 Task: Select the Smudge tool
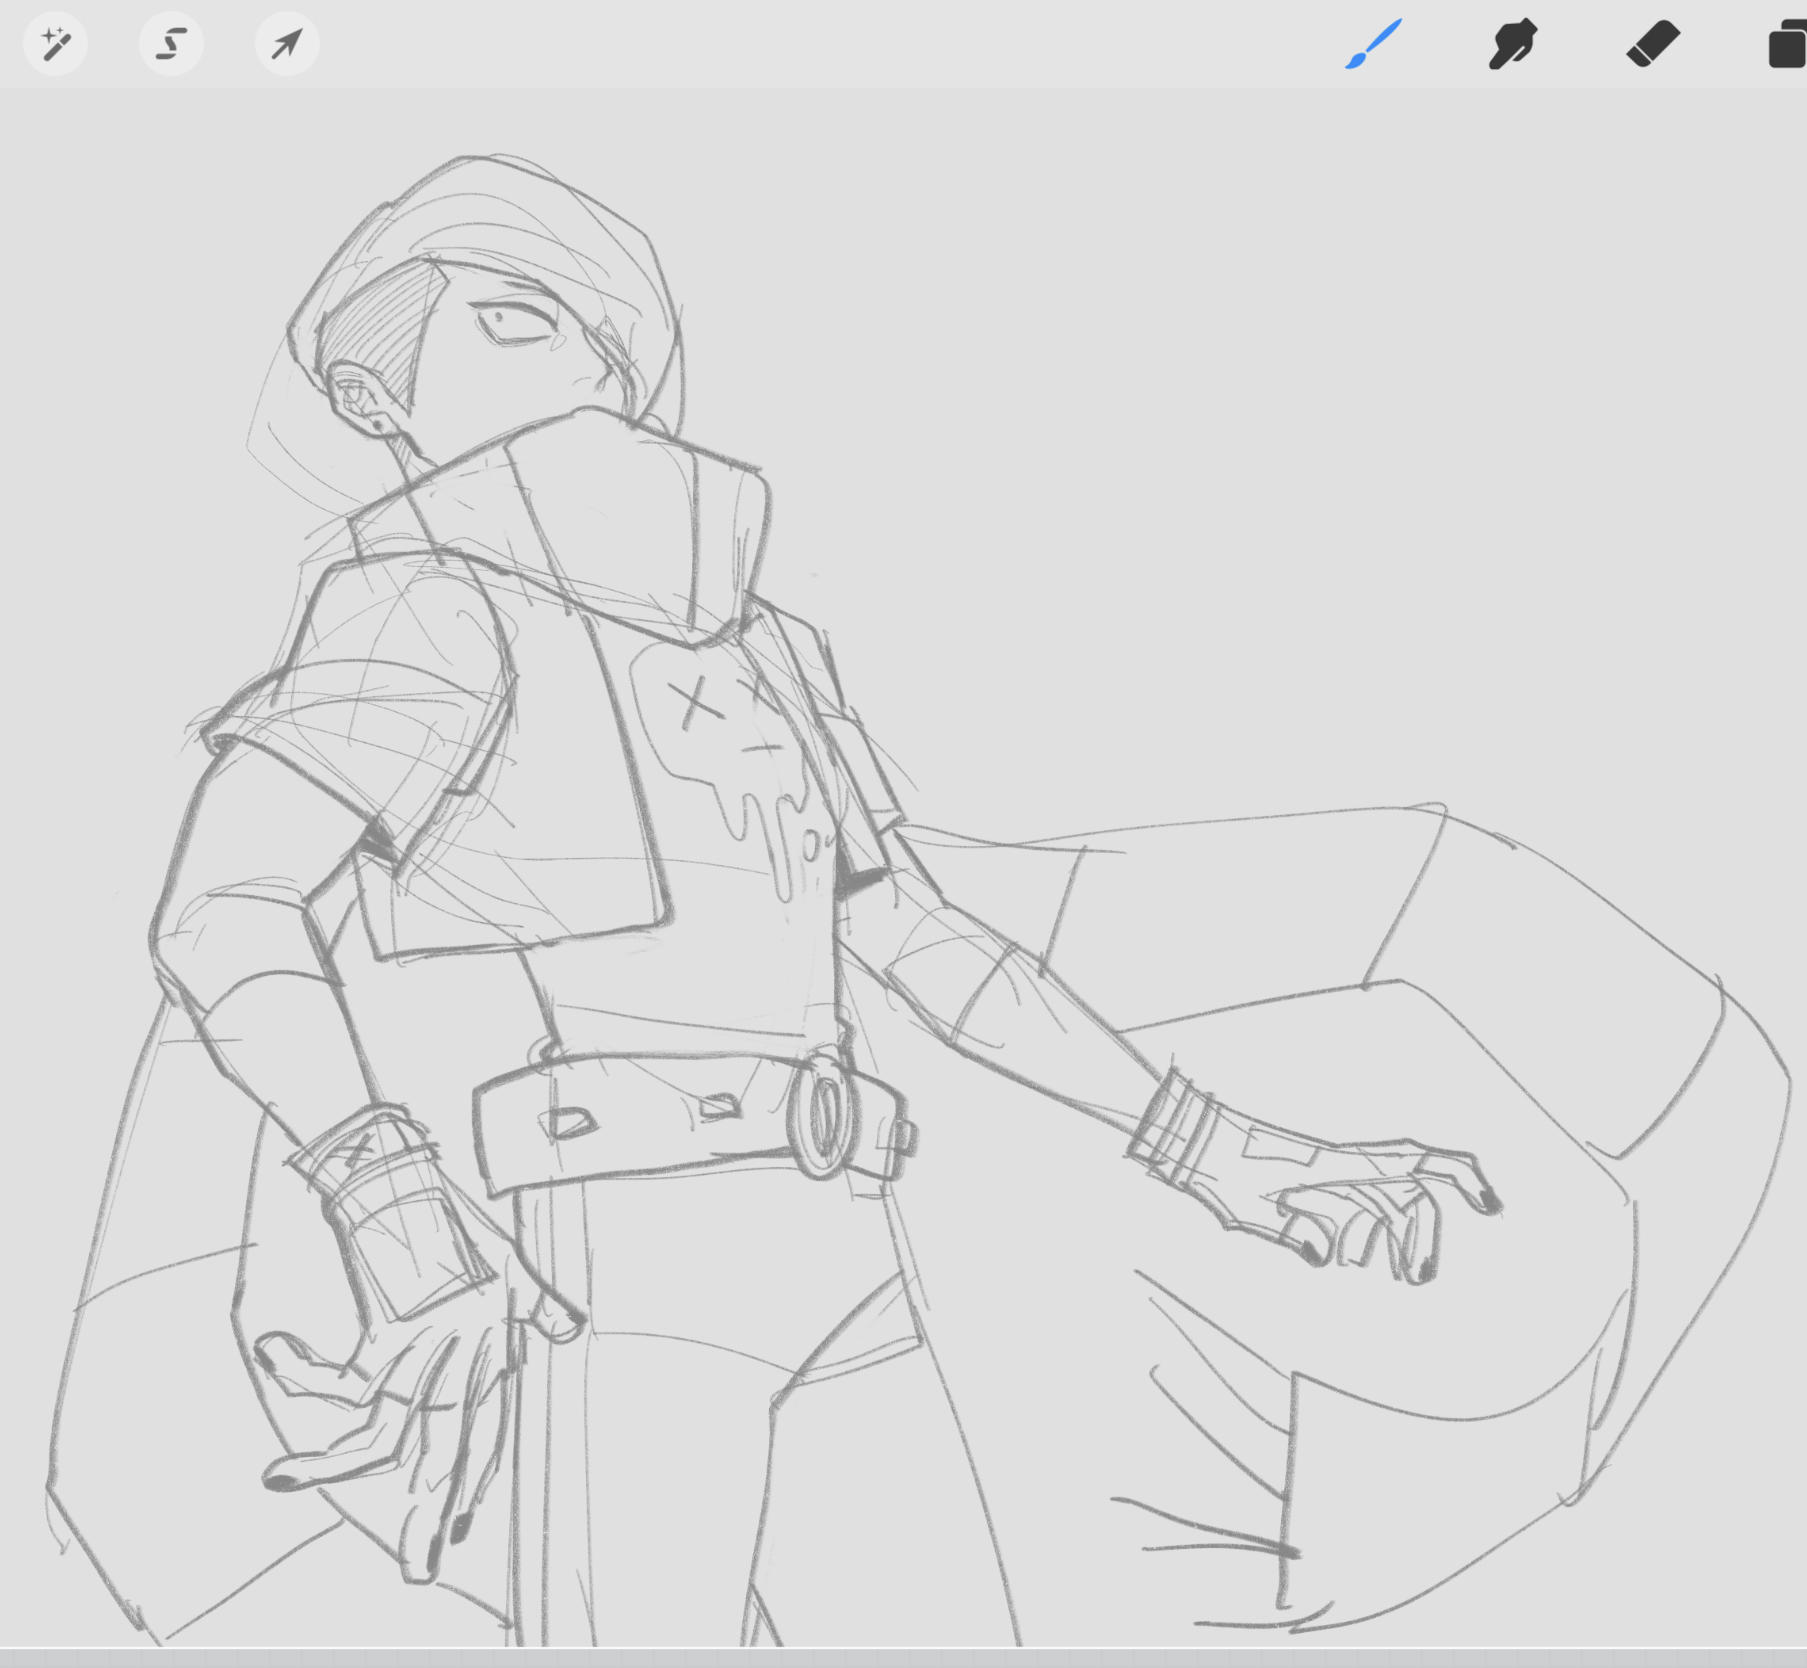click(x=1512, y=45)
